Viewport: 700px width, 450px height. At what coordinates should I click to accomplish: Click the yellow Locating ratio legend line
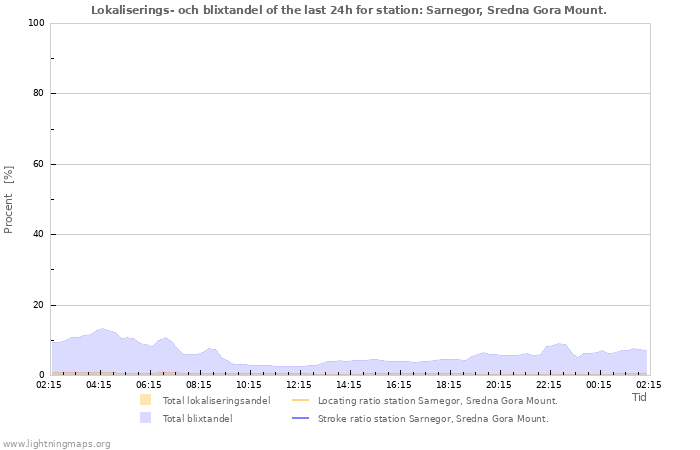[301, 400]
